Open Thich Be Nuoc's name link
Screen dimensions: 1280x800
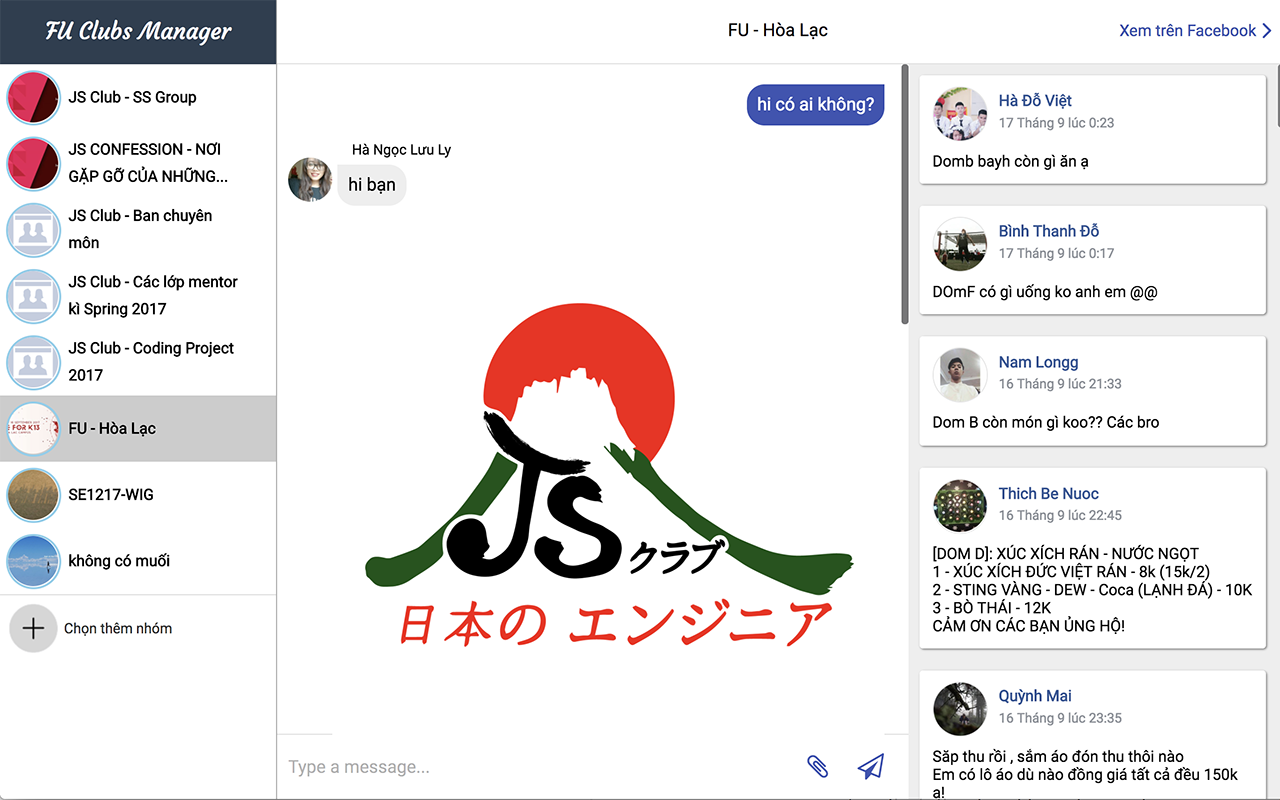click(x=1048, y=493)
